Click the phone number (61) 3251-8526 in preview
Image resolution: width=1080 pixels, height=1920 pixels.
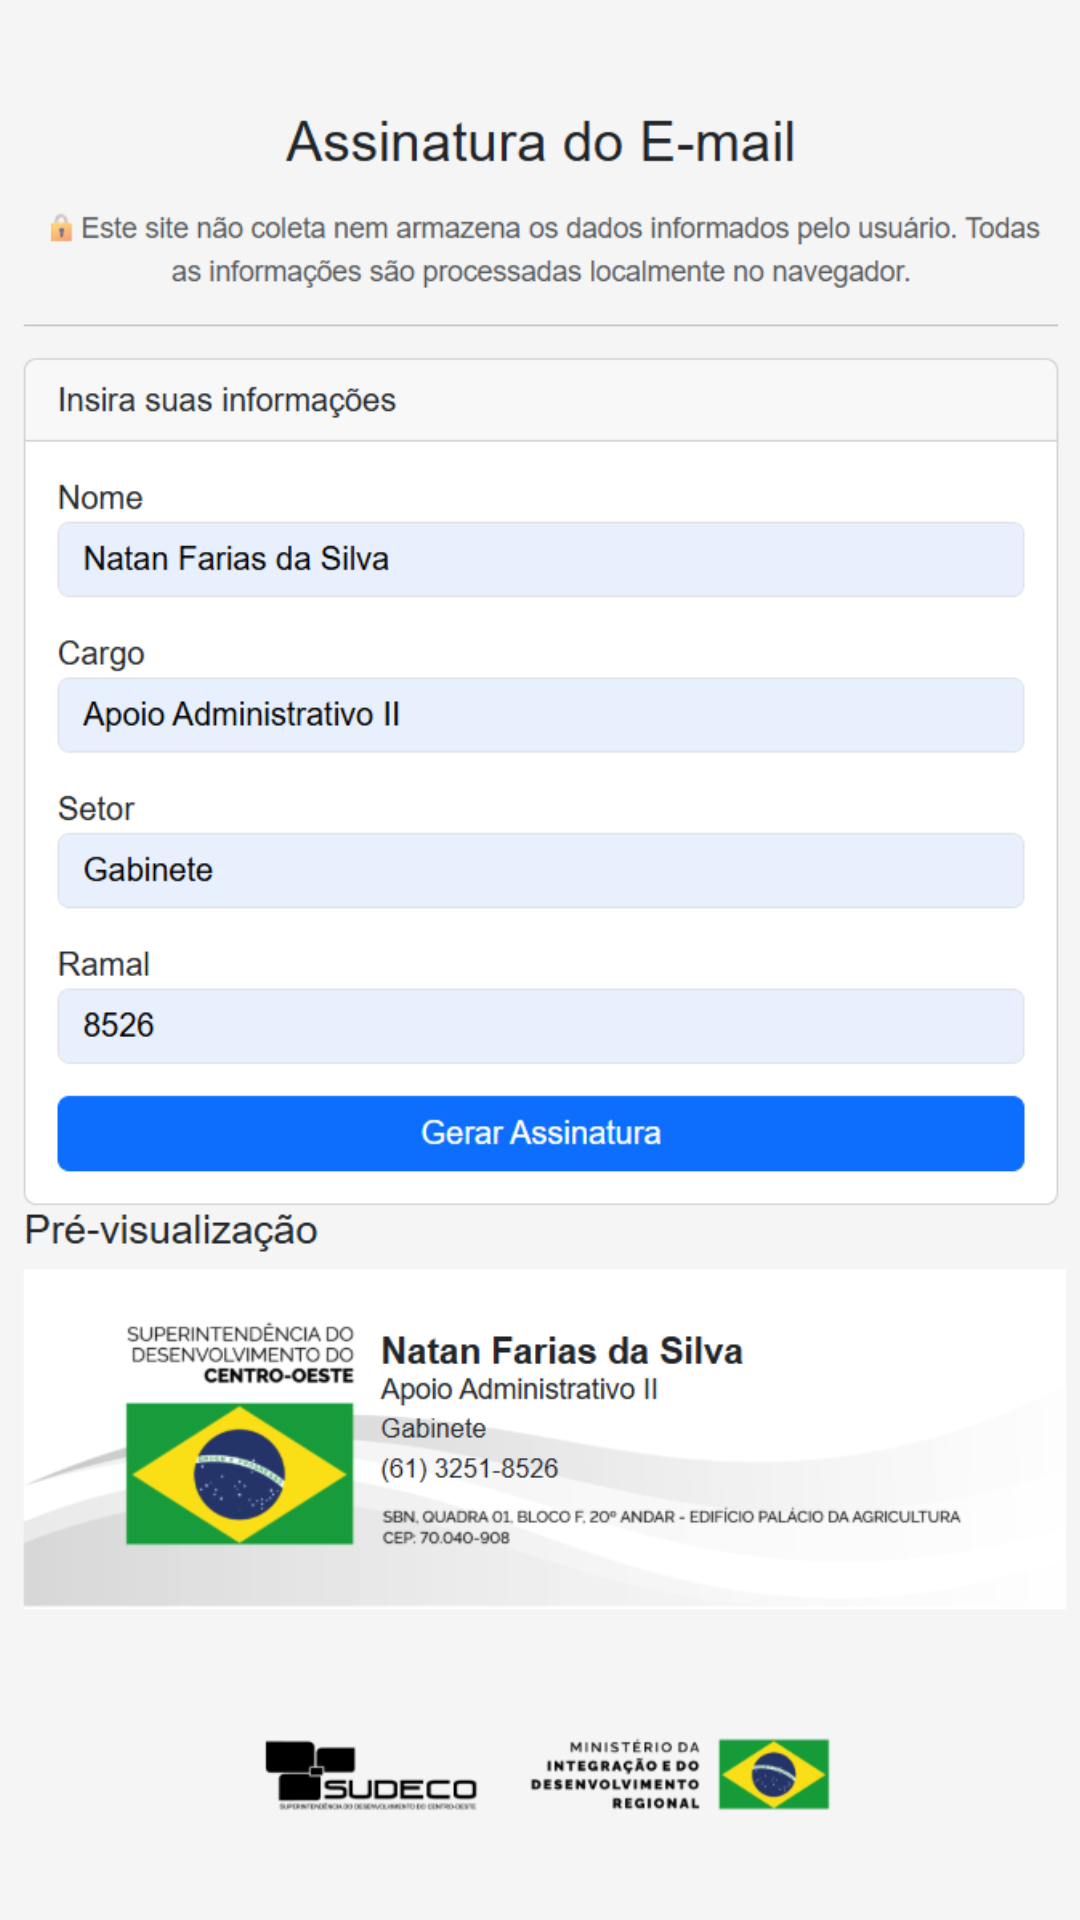coord(469,1468)
